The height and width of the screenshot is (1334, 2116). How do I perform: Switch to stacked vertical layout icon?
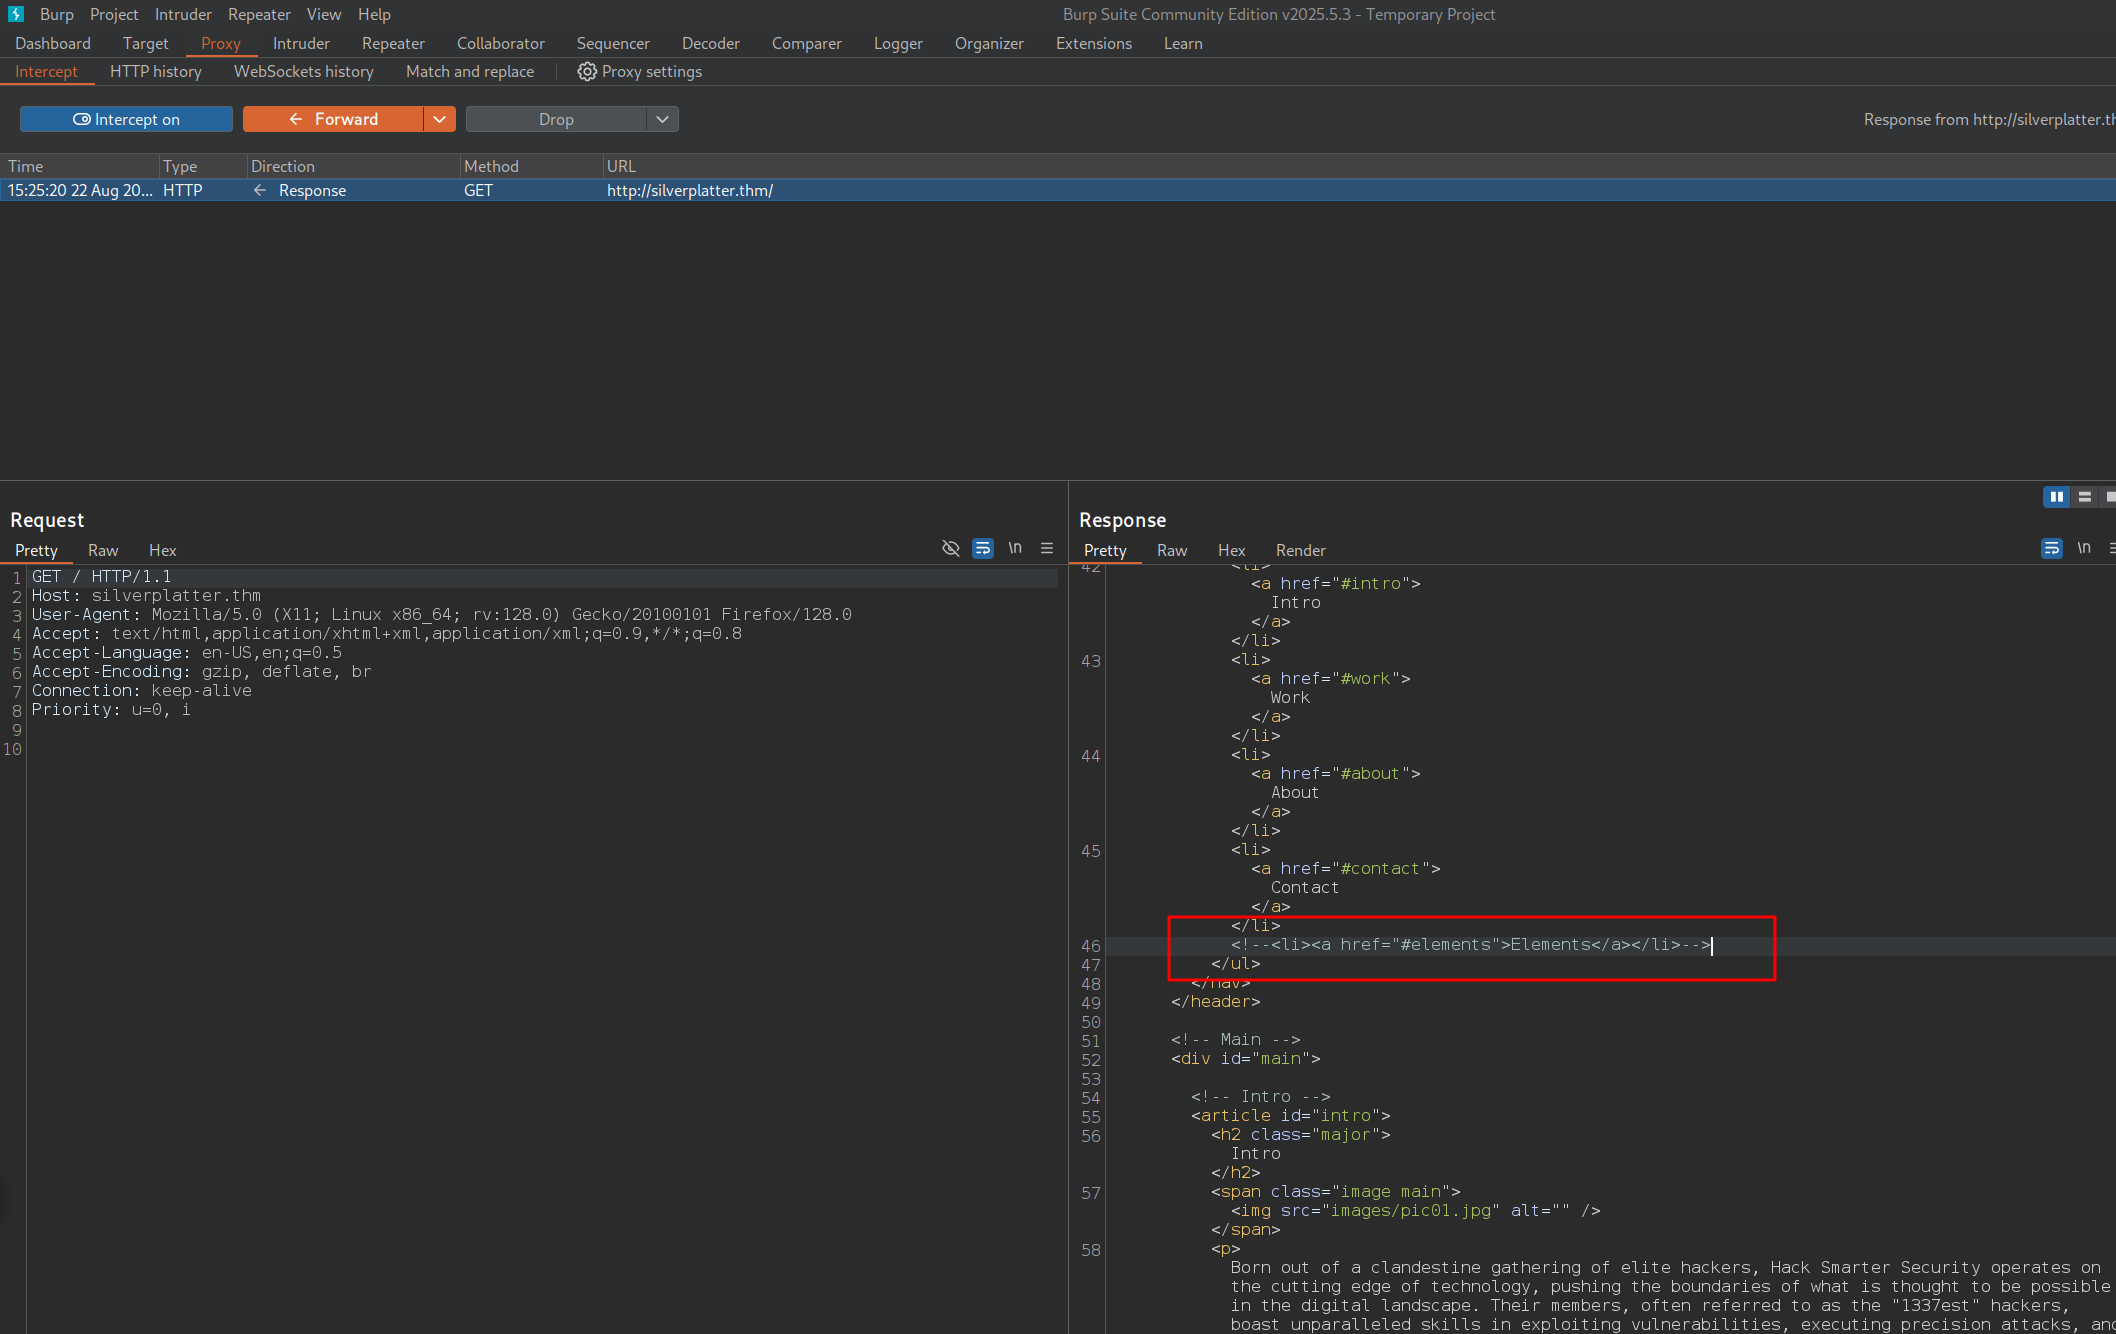[2085, 497]
